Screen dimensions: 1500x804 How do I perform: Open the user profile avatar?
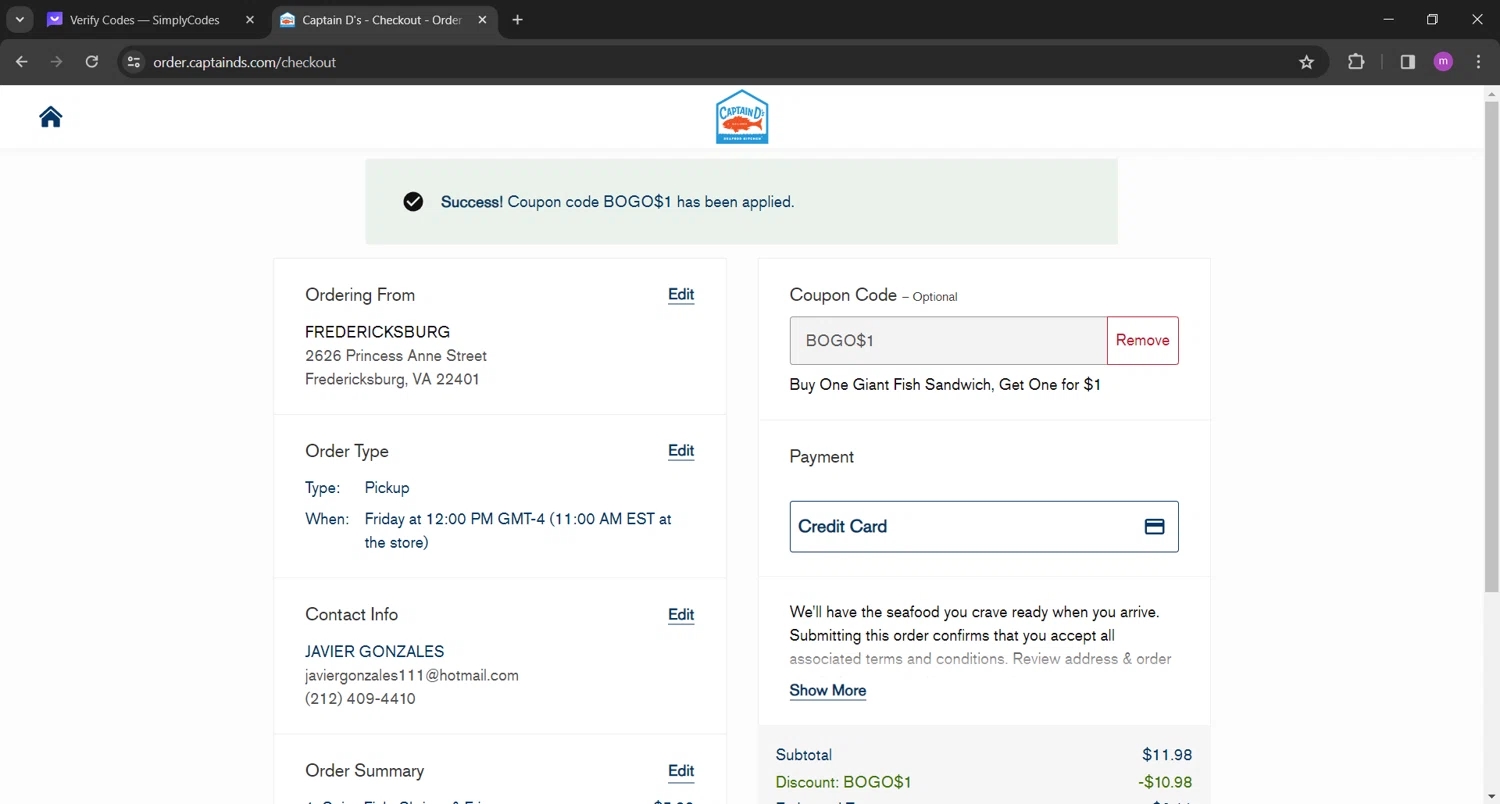1442,62
